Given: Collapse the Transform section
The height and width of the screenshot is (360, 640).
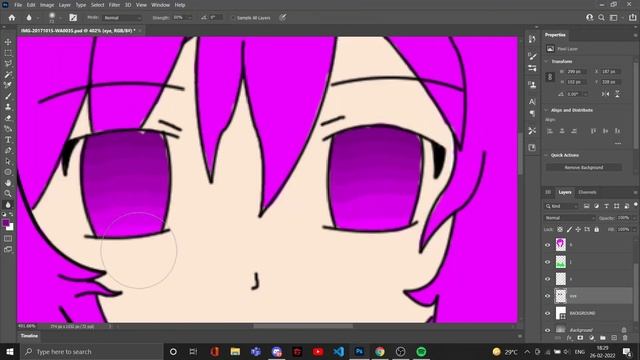Looking at the screenshot, I should 547,61.
